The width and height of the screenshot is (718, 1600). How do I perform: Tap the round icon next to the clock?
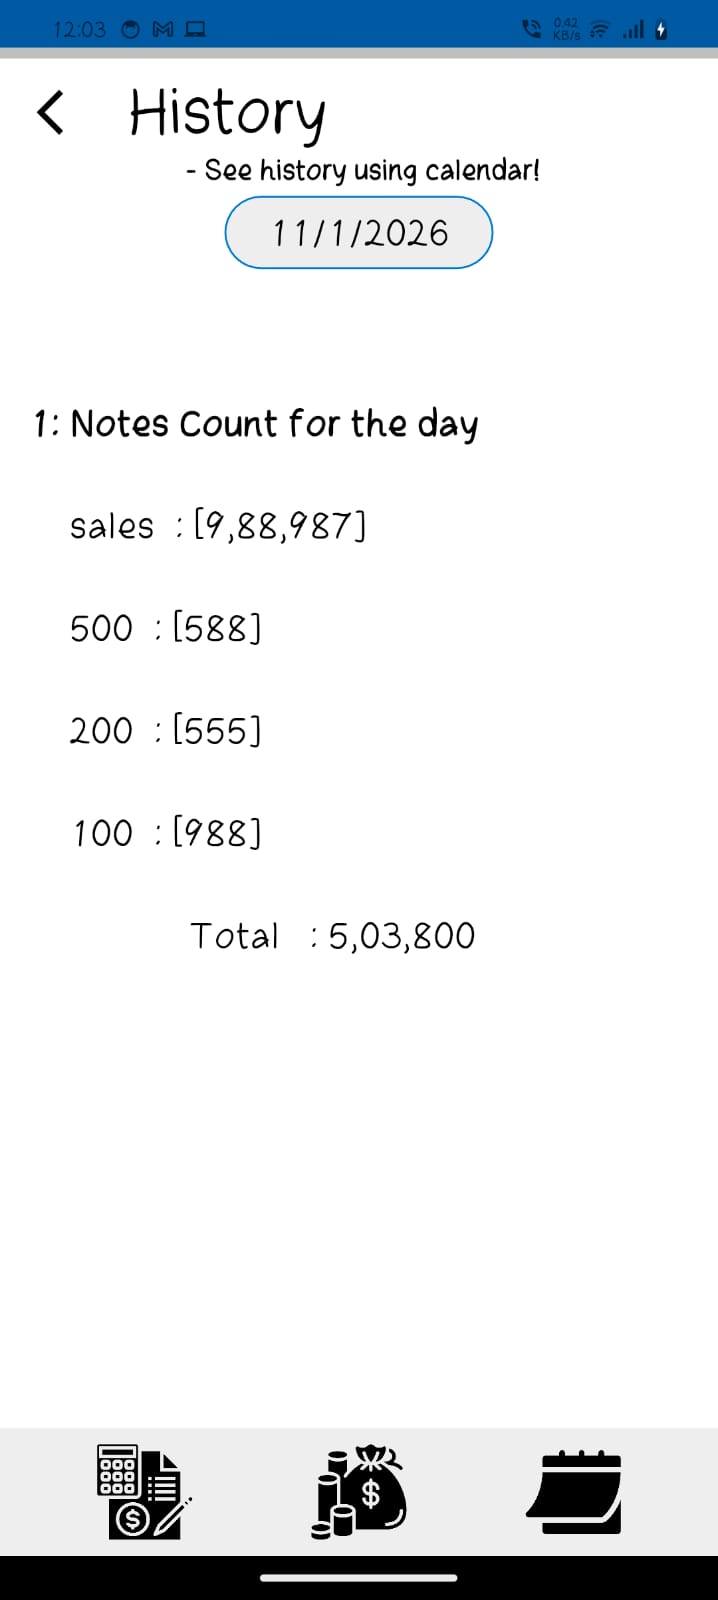131,30
